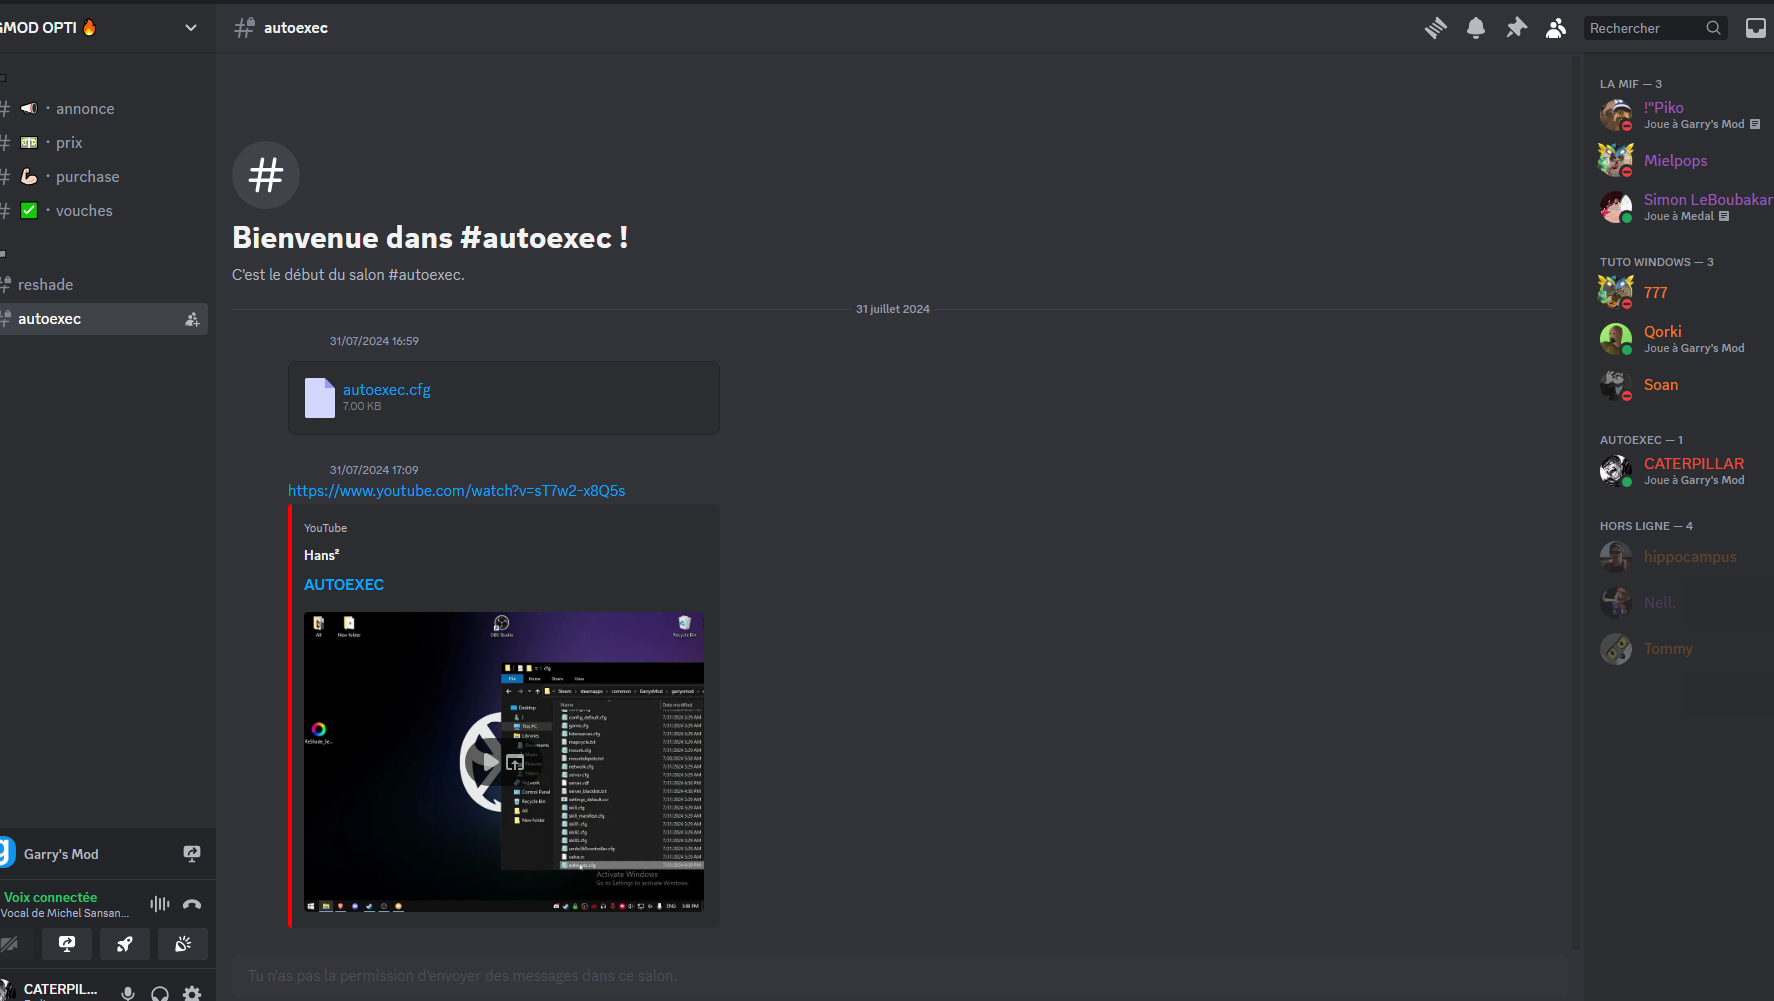
Task: Open user settings gear
Action: tap(192, 993)
